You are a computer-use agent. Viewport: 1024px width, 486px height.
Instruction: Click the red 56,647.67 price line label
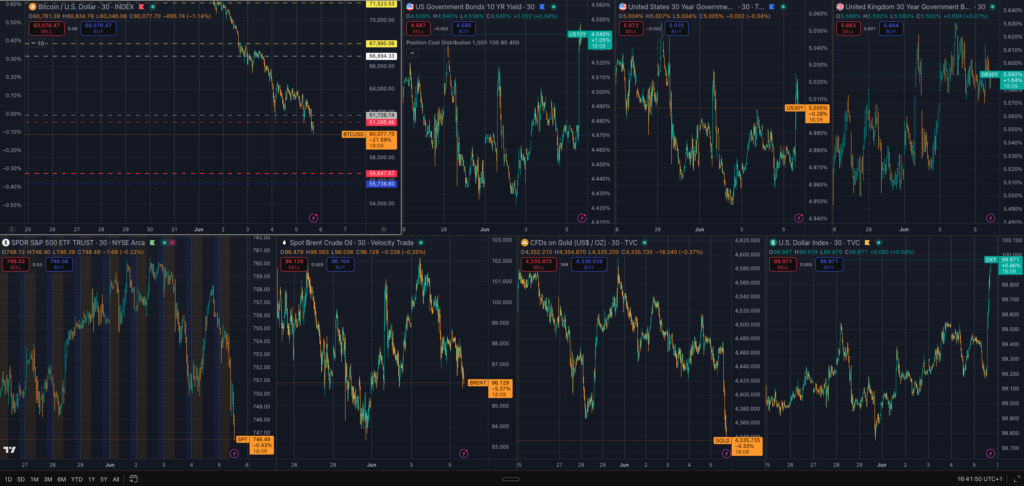pos(383,173)
